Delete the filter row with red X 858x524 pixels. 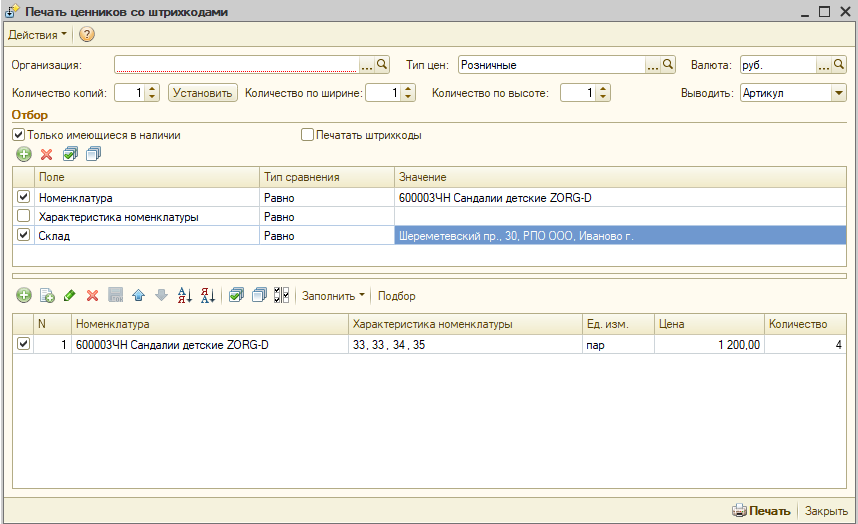click(x=46, y=154)
